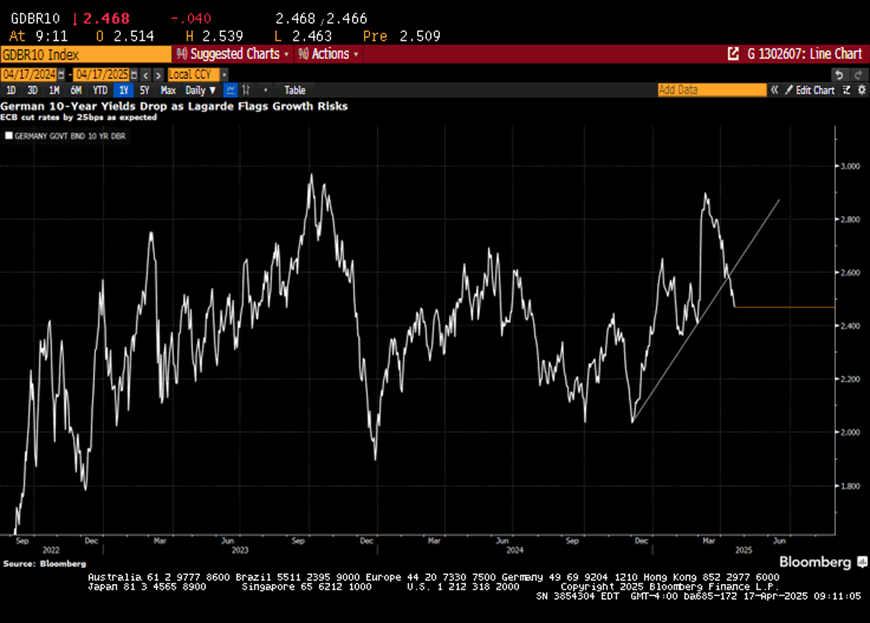Click the redo arrow icon
Screen dimensions: 870x623
pos(858,75)
